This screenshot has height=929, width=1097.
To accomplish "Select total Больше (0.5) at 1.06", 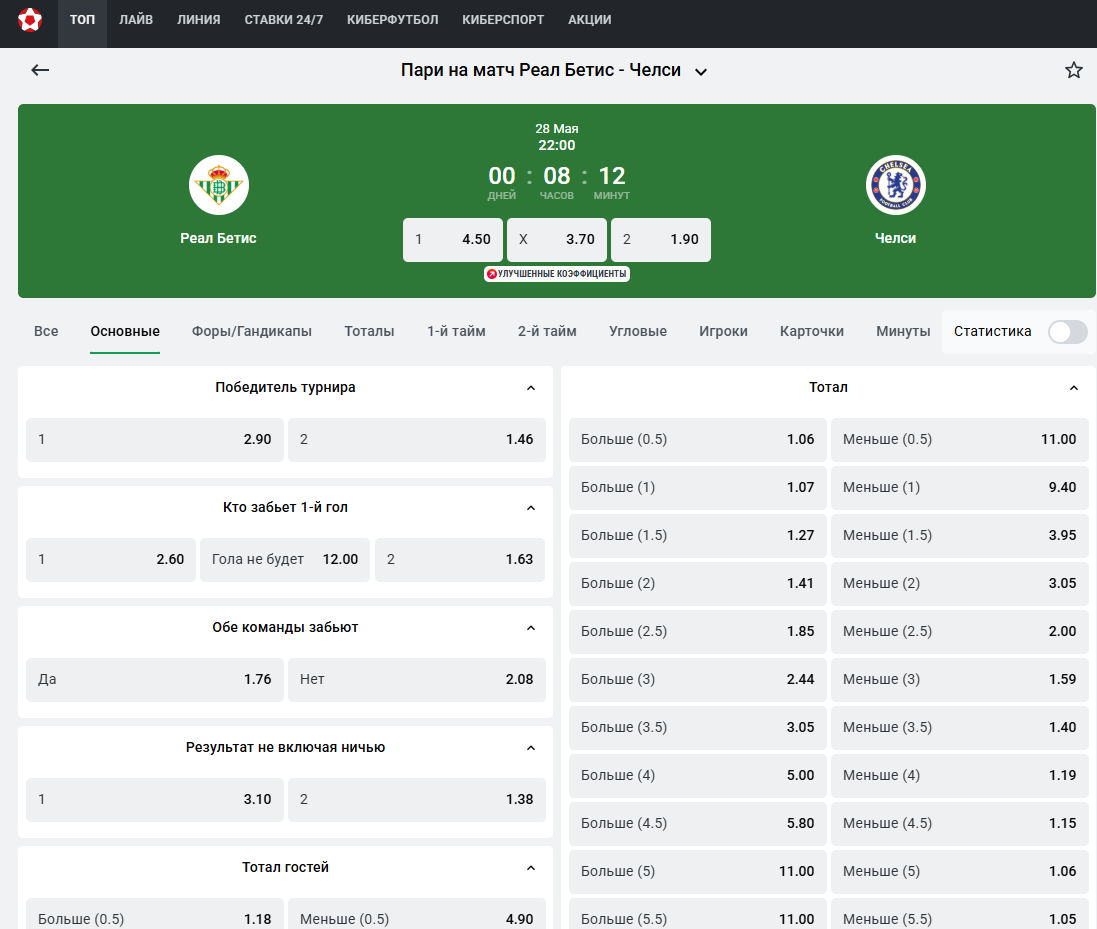I will tap(698, 440).
